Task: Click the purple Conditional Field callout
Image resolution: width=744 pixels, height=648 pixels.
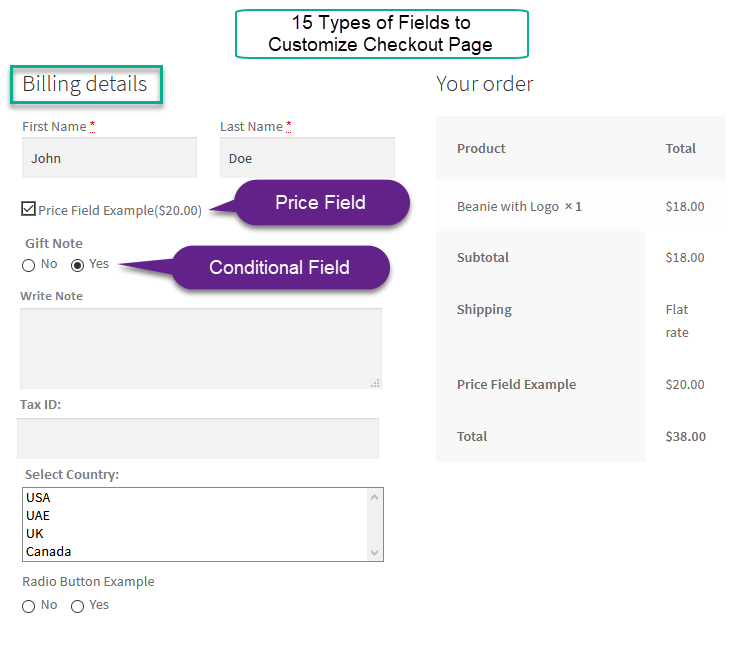Action: 279,268
